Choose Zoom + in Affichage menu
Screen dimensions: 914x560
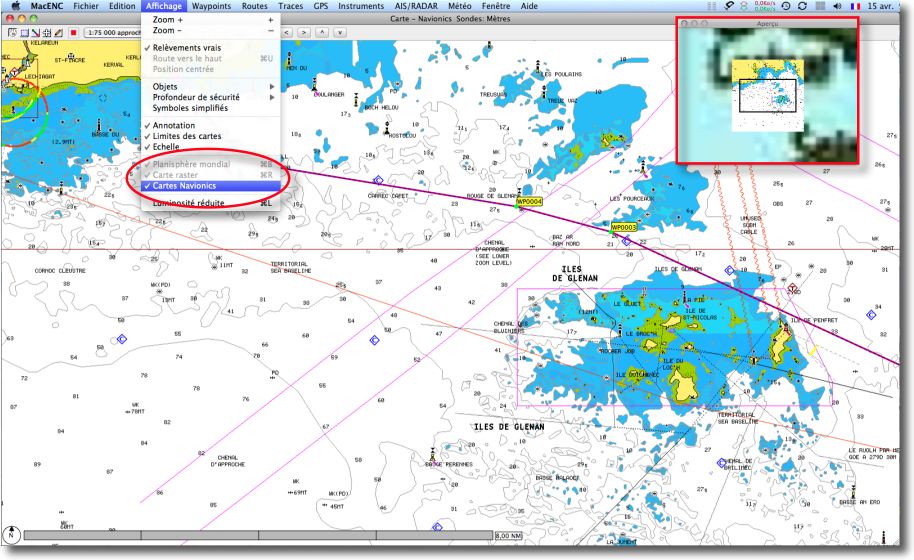coord(210,20)
